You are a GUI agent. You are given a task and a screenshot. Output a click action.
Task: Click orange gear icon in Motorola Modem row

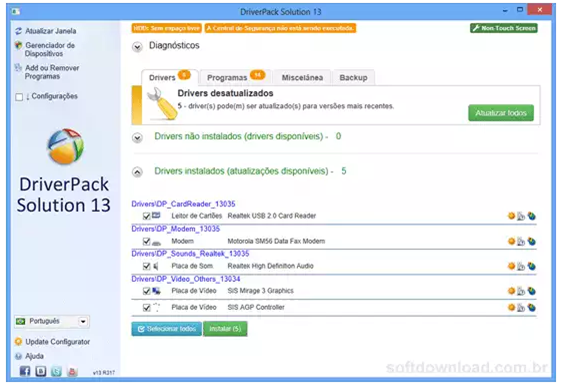point(512,242)
